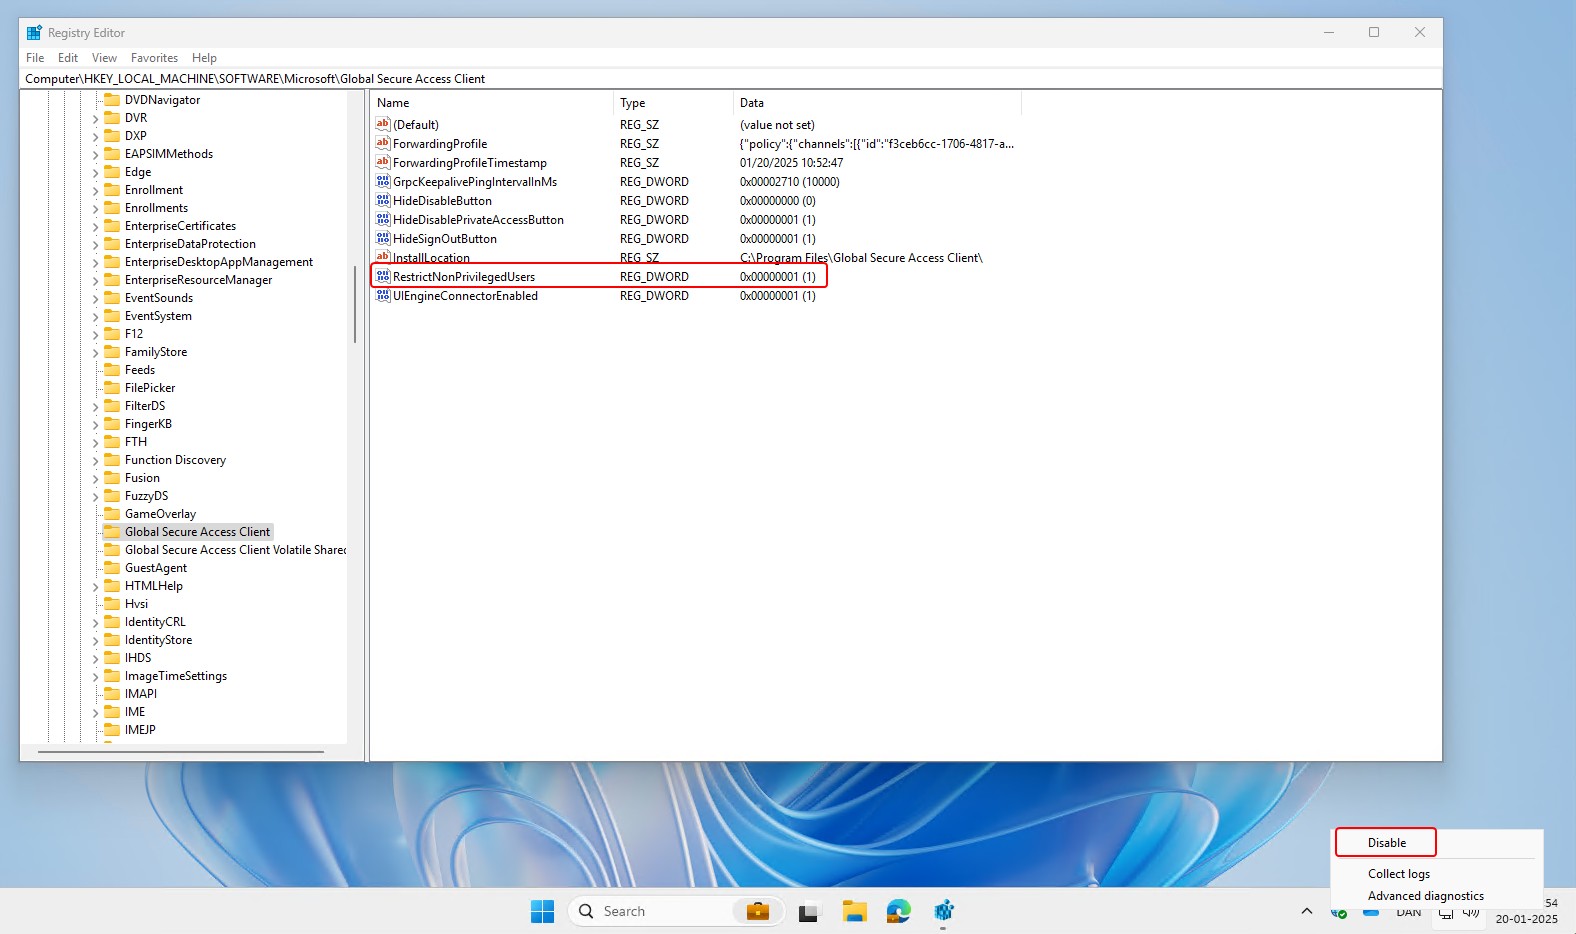Viewport: 1576px width, 934px height.
Task: Choose Collect logs in the tray menu
Action: [x=1398, y=874]
